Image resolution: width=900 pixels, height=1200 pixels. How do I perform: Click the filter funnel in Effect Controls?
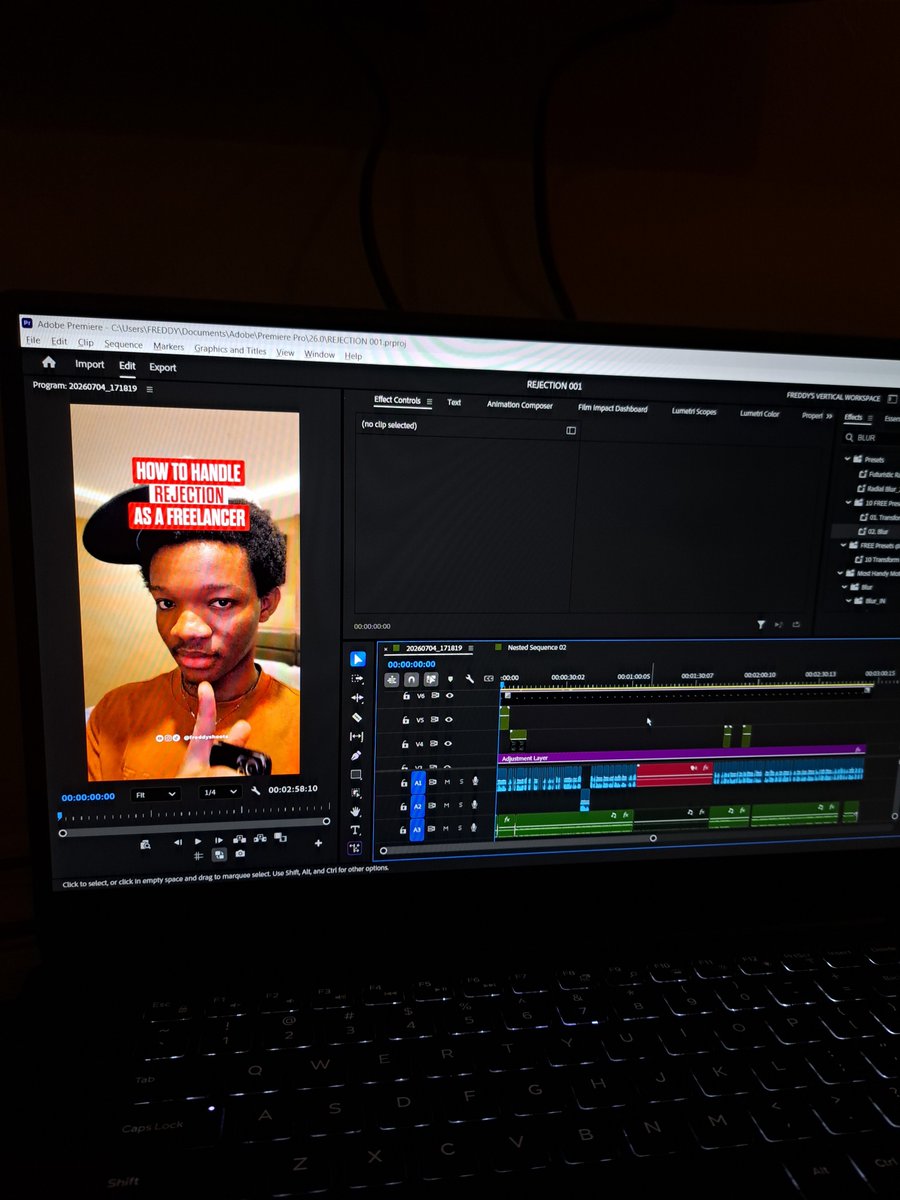pos(761,625)
